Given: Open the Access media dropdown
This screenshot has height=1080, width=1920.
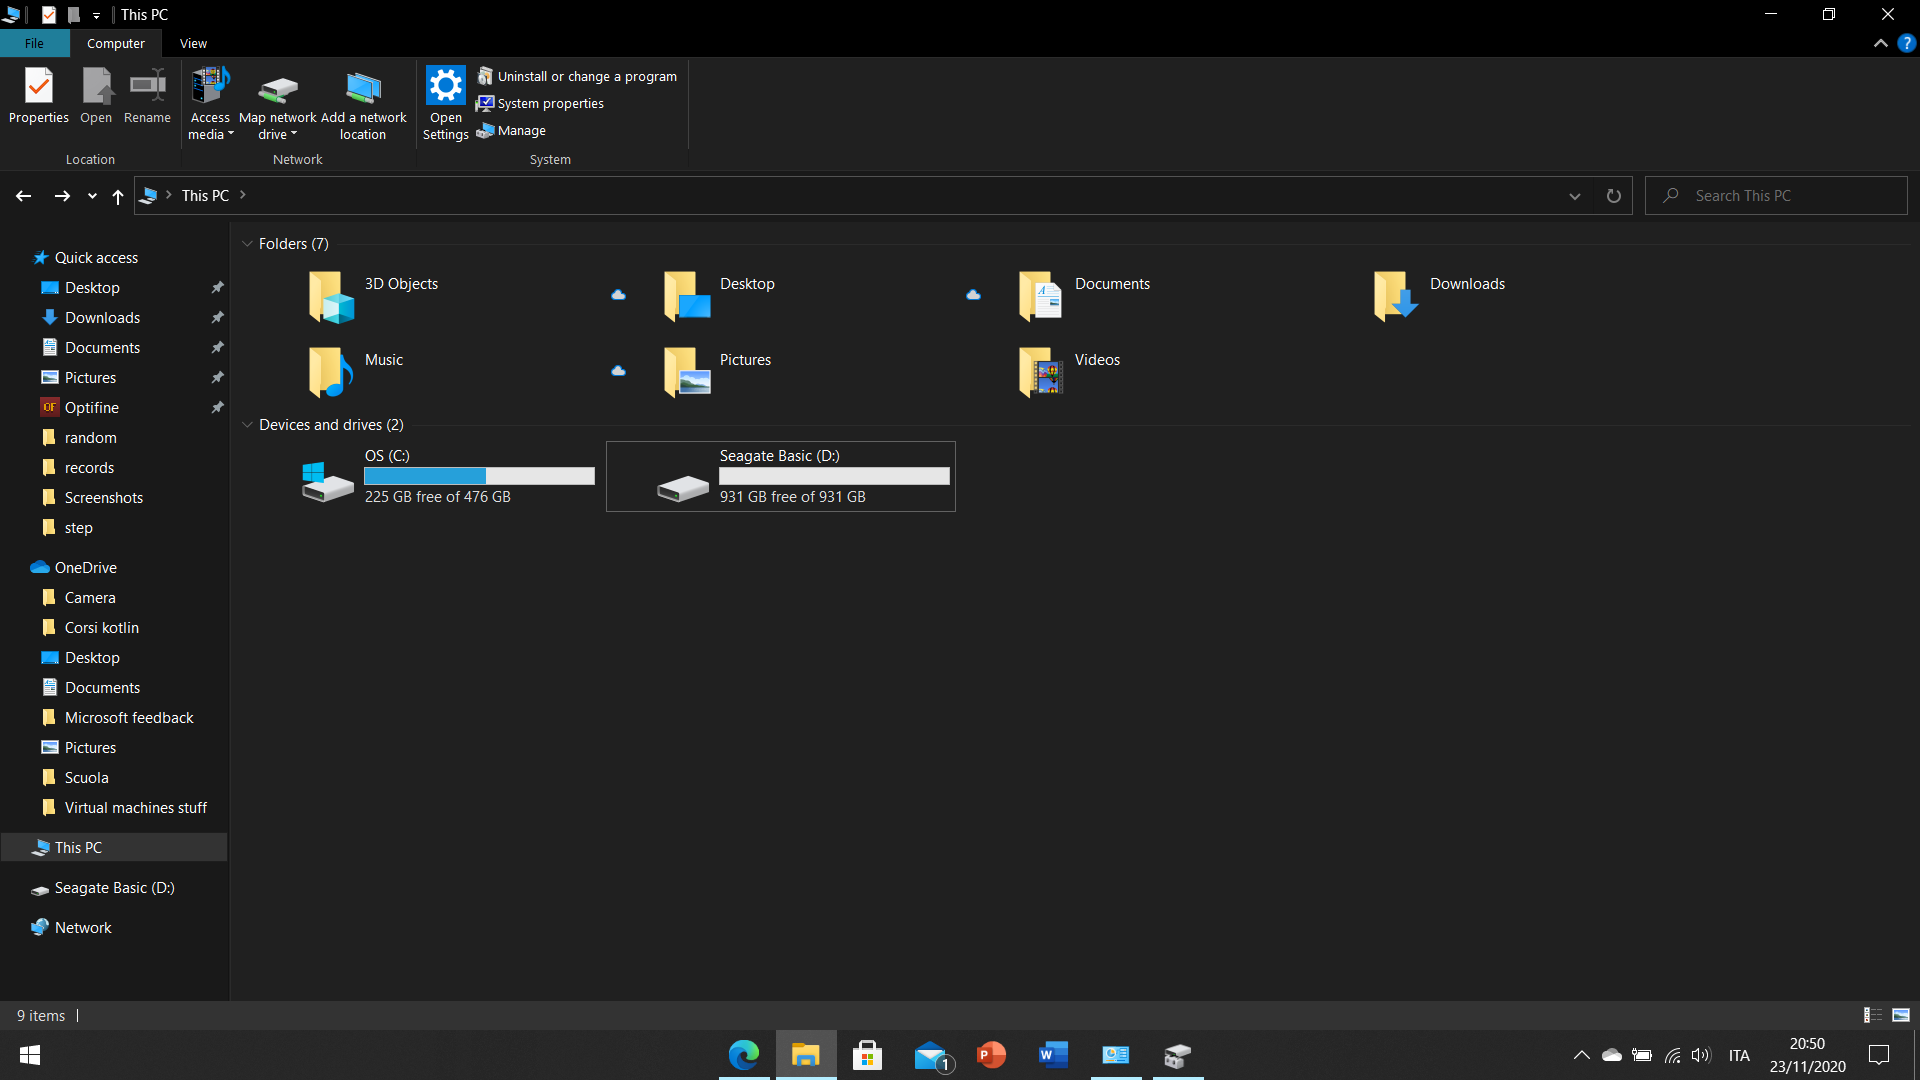Looking at the screenshot, I should coord(210,104).
